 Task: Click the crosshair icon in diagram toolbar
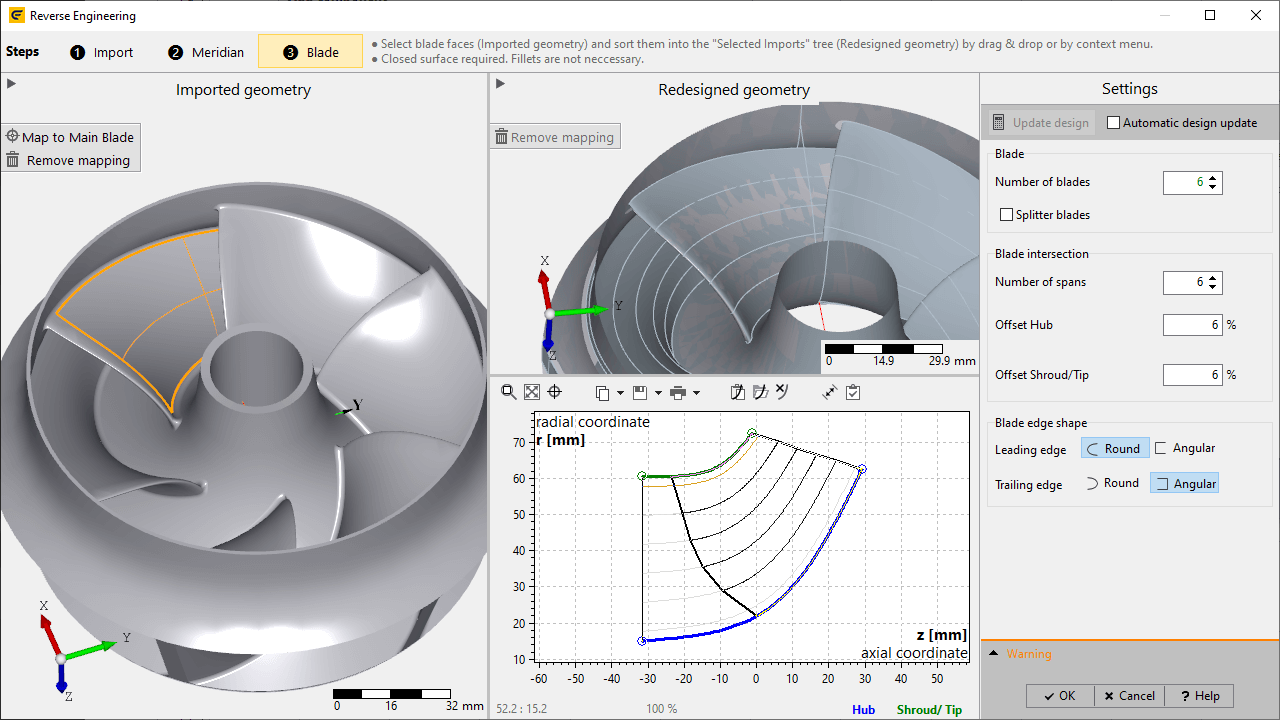(555, 393)
